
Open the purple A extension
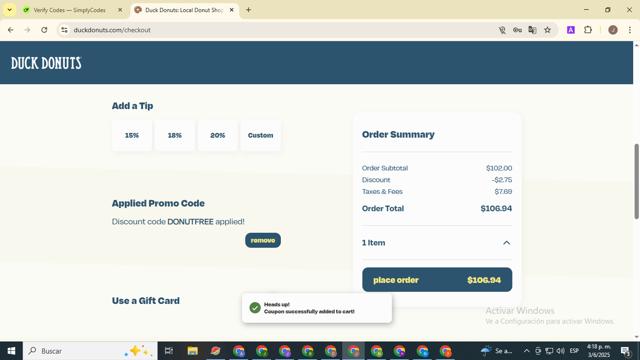571,30
